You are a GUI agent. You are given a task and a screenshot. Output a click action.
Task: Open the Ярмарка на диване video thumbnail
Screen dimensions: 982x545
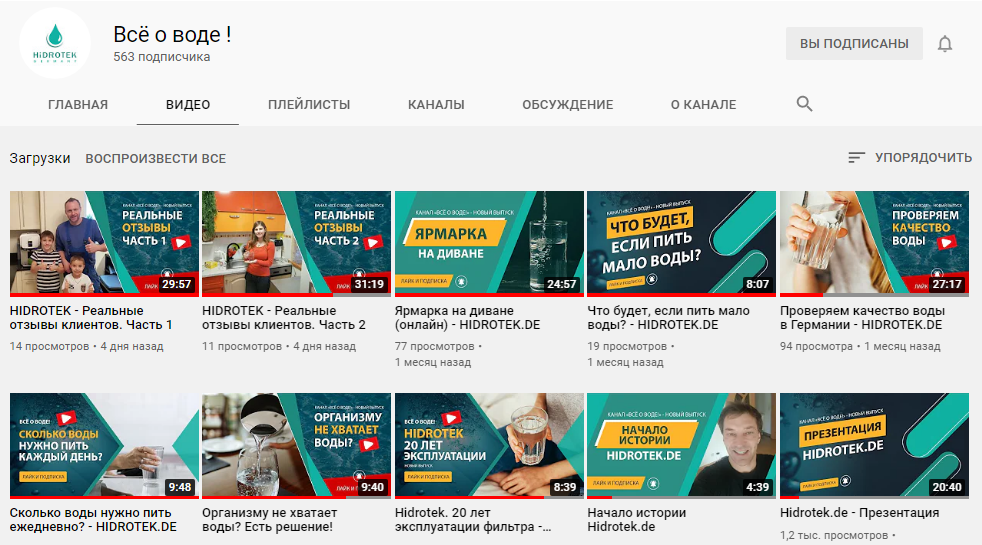click(489, 244)
